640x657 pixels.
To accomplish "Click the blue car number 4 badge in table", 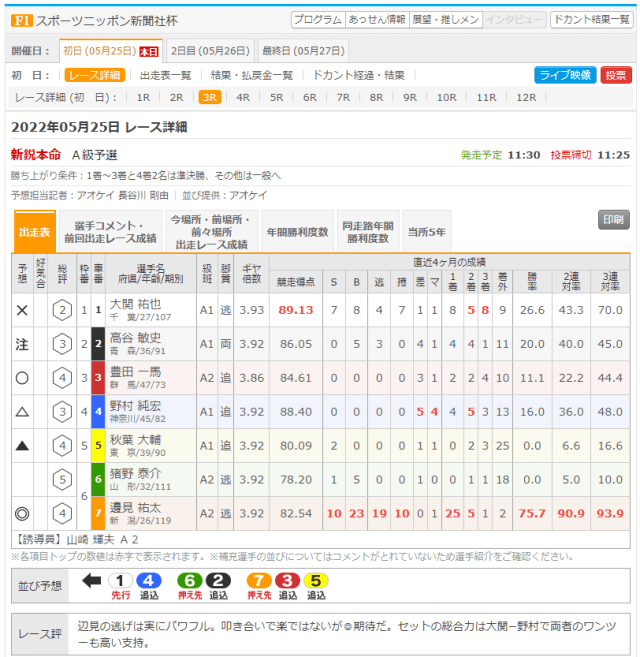I will point(98,412).
